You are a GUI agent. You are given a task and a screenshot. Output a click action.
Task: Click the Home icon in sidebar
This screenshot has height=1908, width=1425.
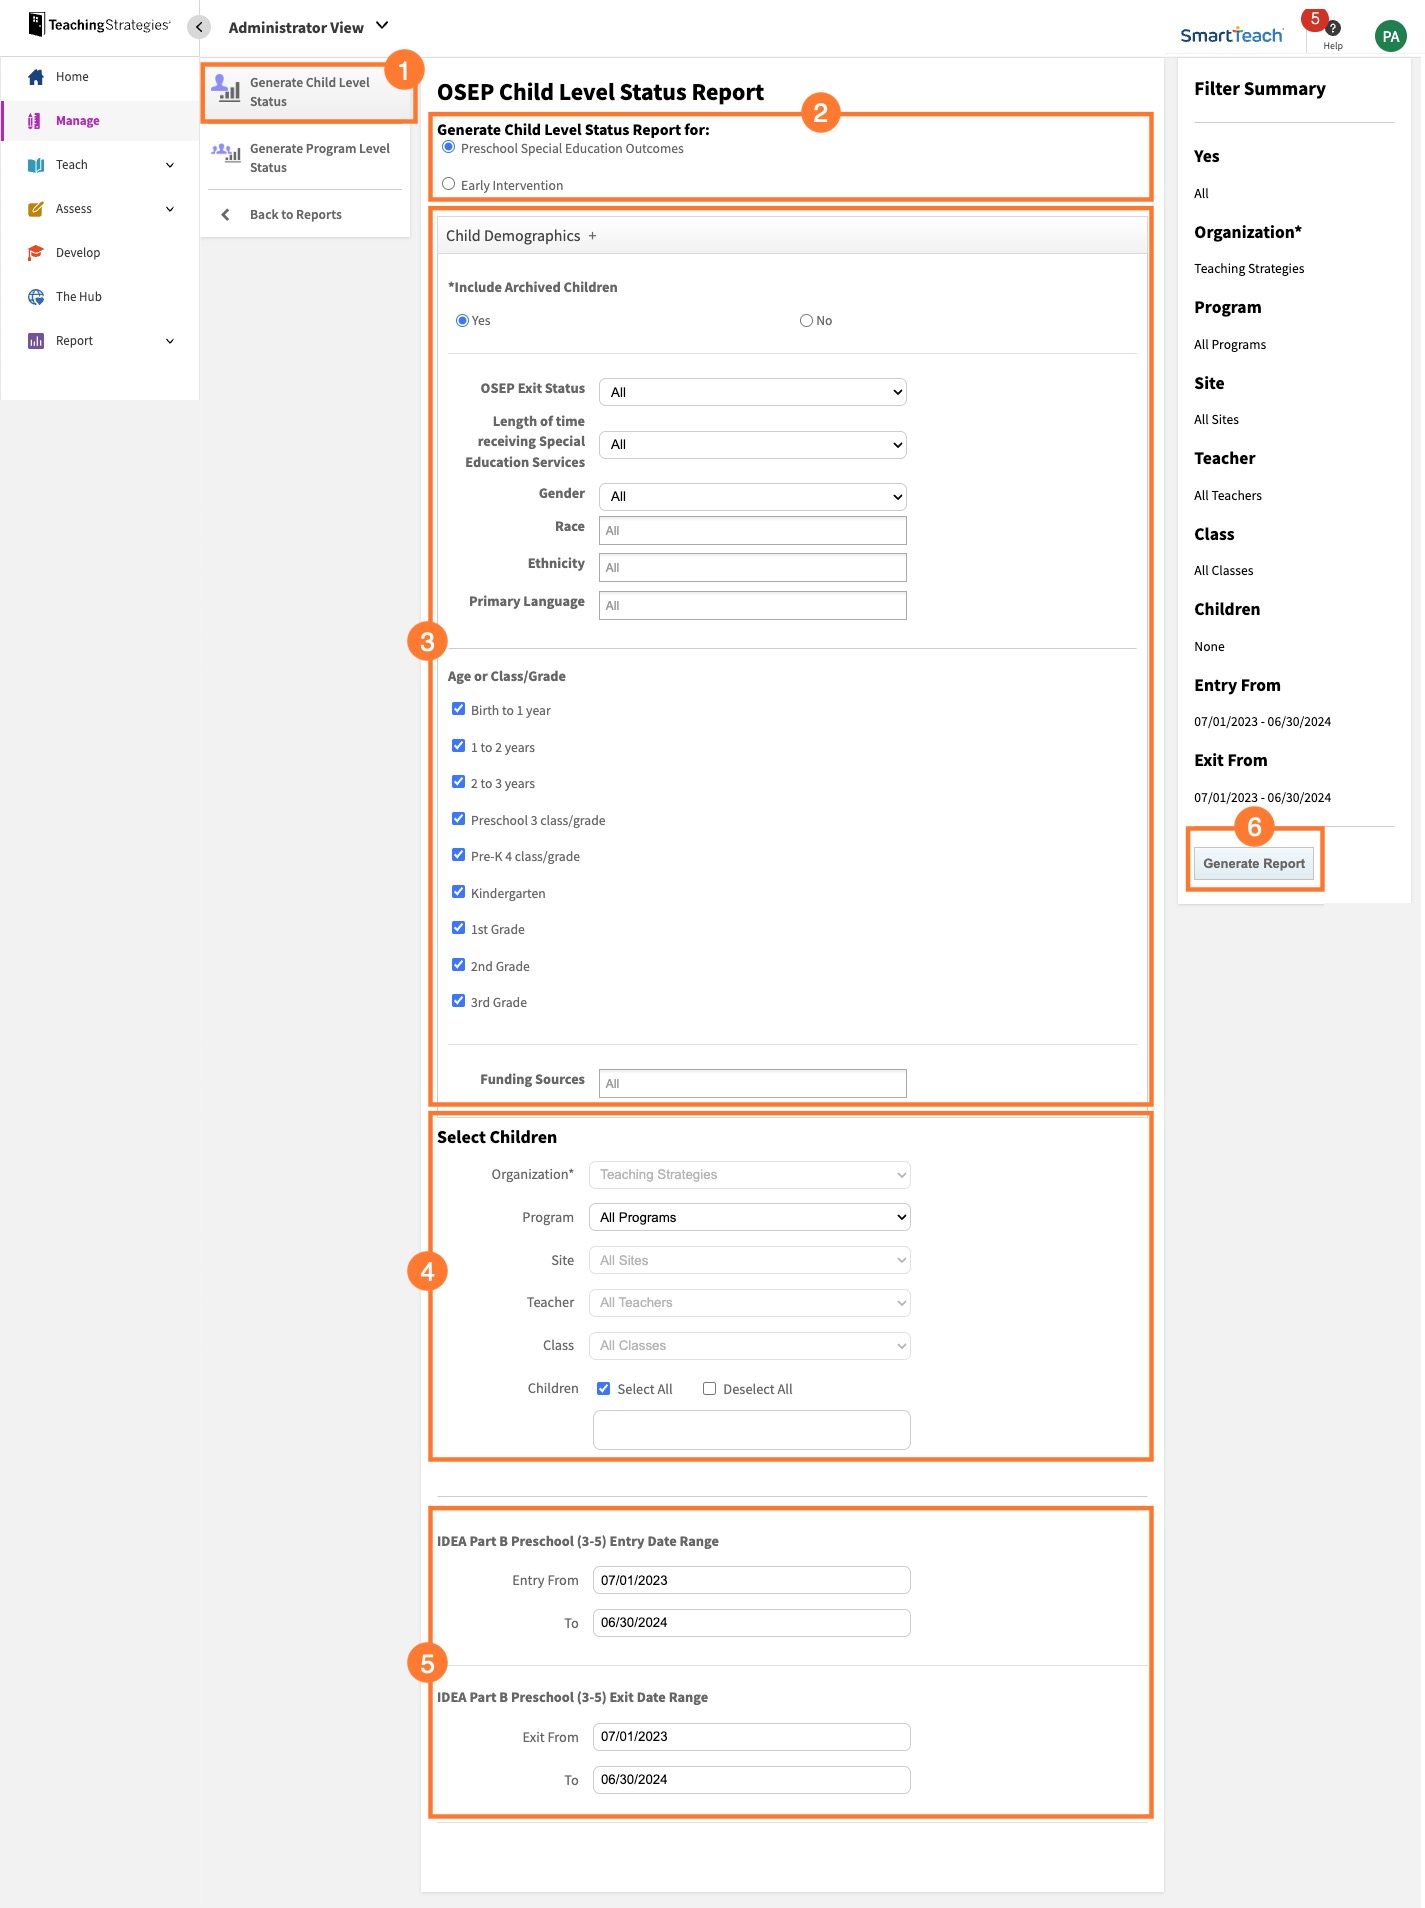coord(36,77)
